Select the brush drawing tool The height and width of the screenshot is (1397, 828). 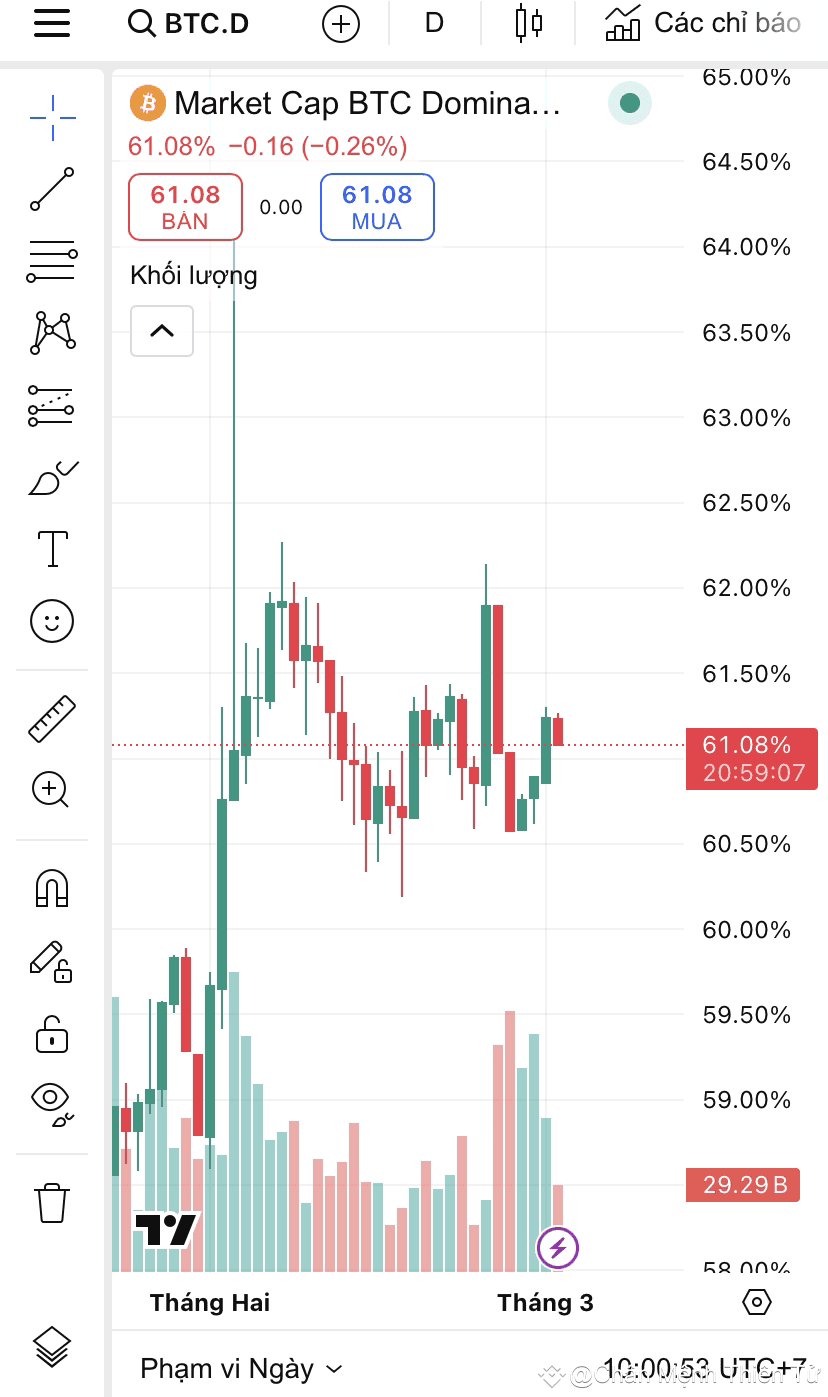(52, 477)
